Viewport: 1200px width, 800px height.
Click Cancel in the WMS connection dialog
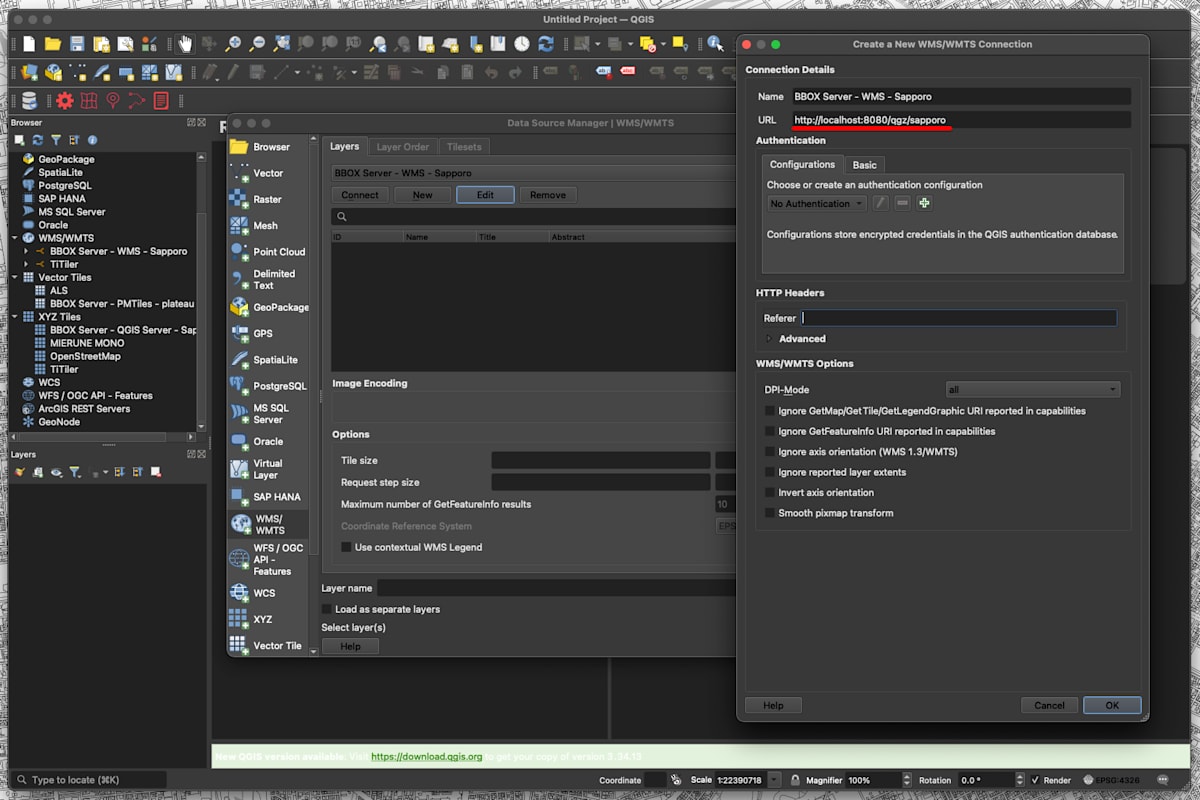tap(1049, 705)
